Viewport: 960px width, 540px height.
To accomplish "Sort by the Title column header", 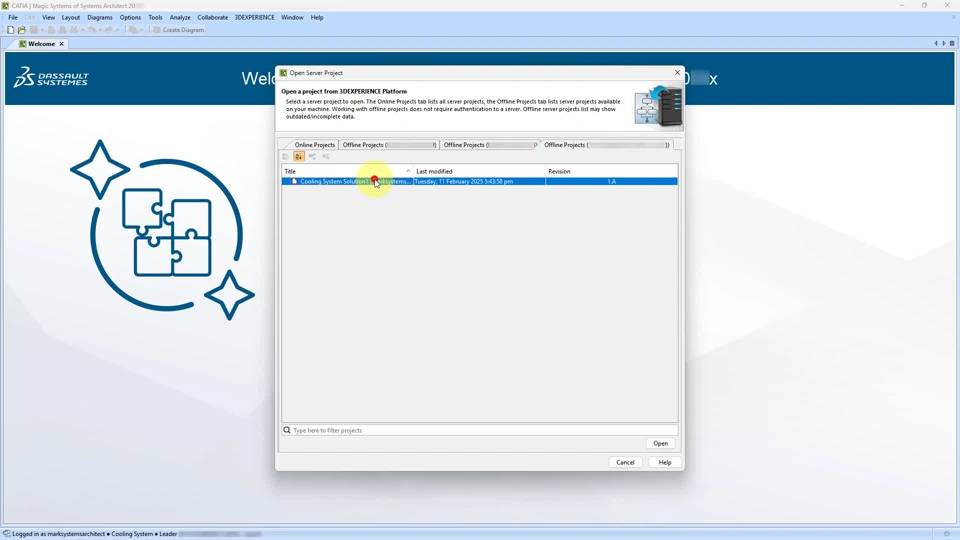I will pyautogui.click(x=347, y=171).
